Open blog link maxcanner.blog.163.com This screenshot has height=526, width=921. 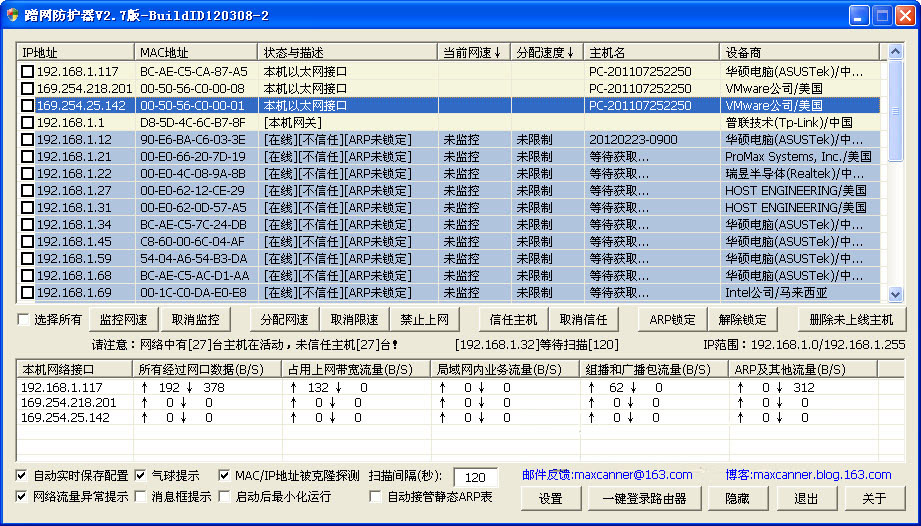point(810,475)
